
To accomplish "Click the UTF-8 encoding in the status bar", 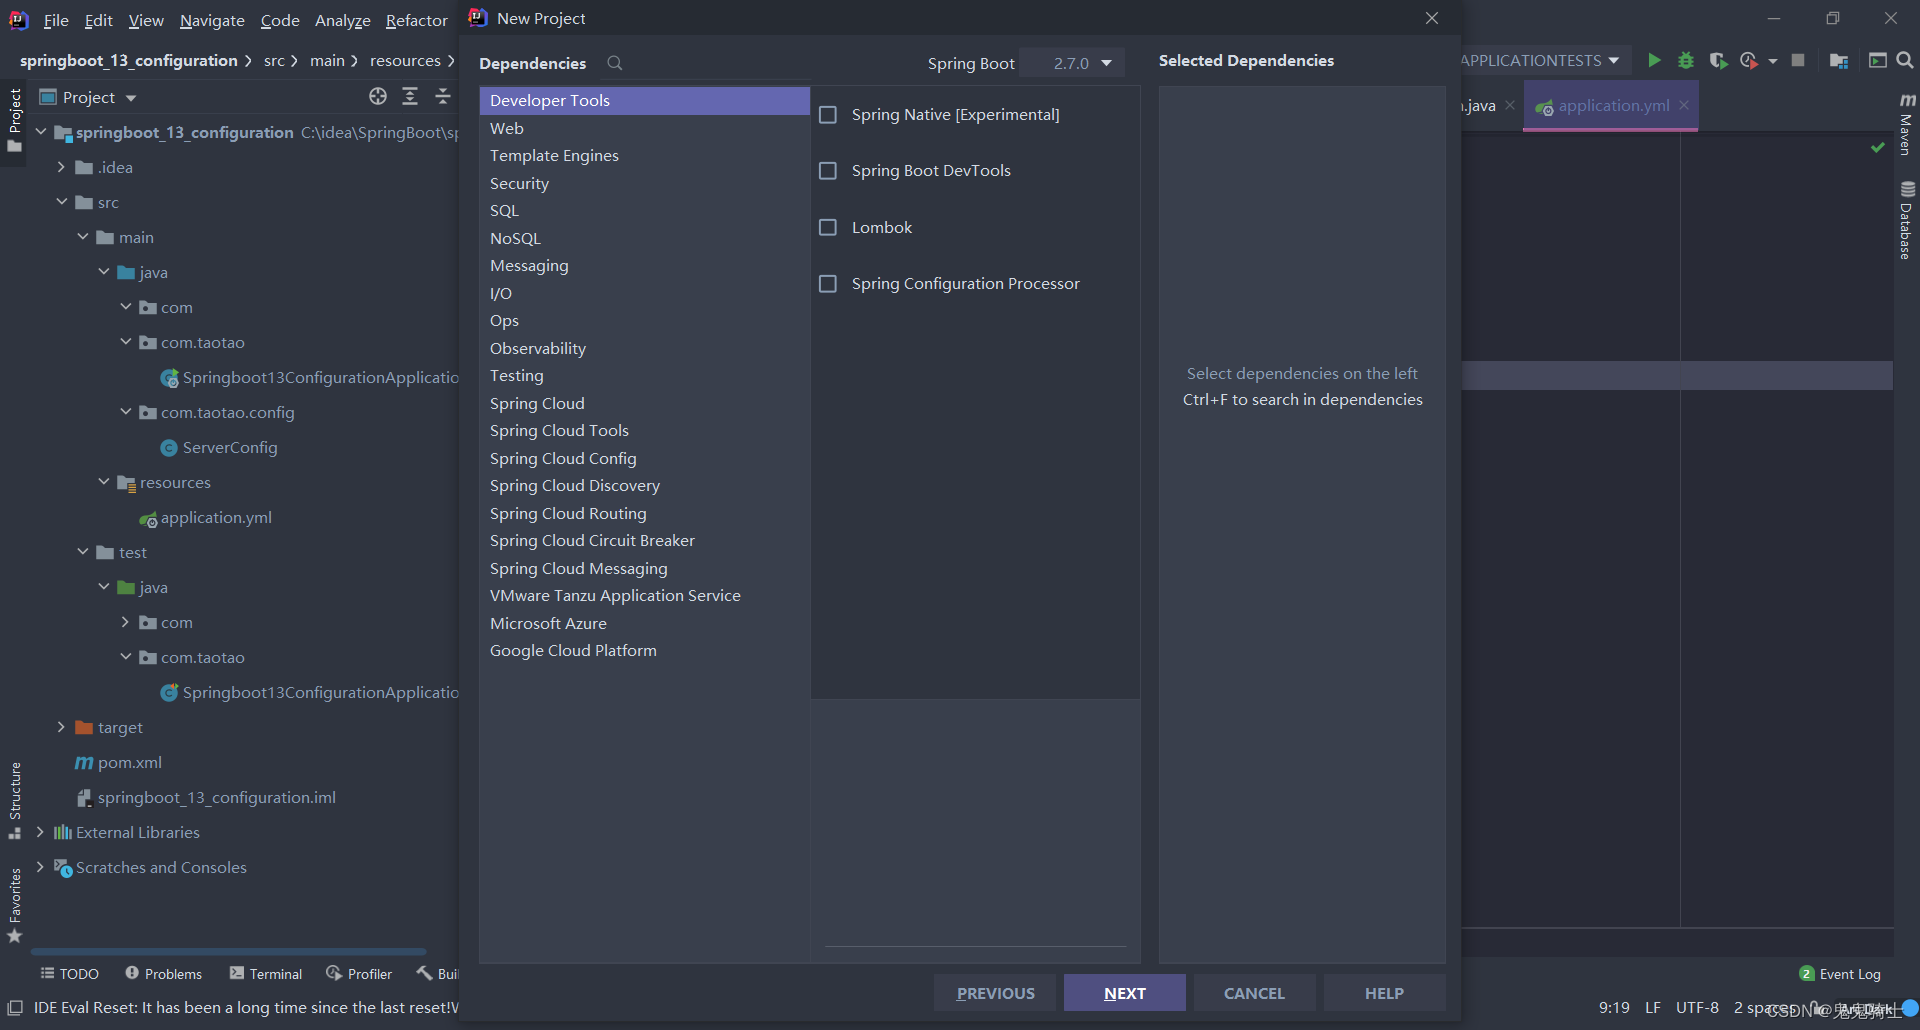I will 1697,1007.
